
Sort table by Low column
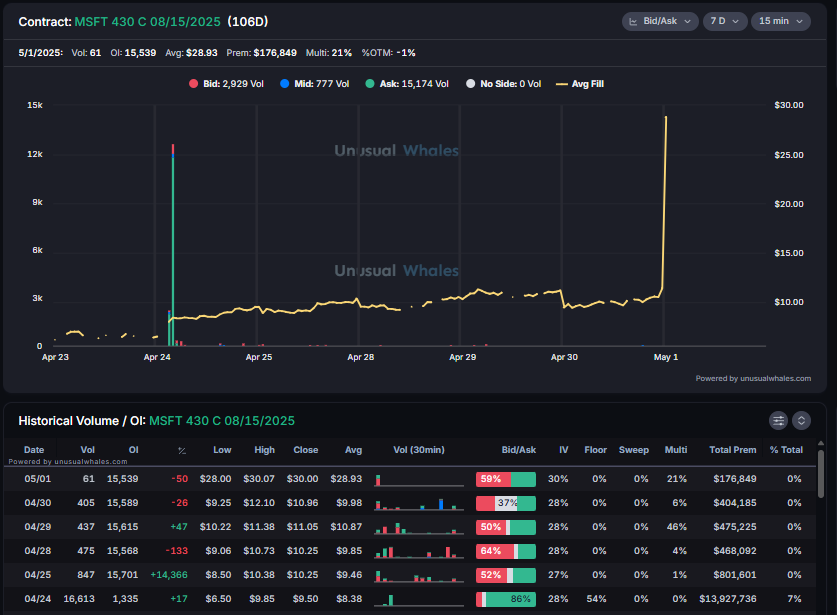[x=222, y=450]
